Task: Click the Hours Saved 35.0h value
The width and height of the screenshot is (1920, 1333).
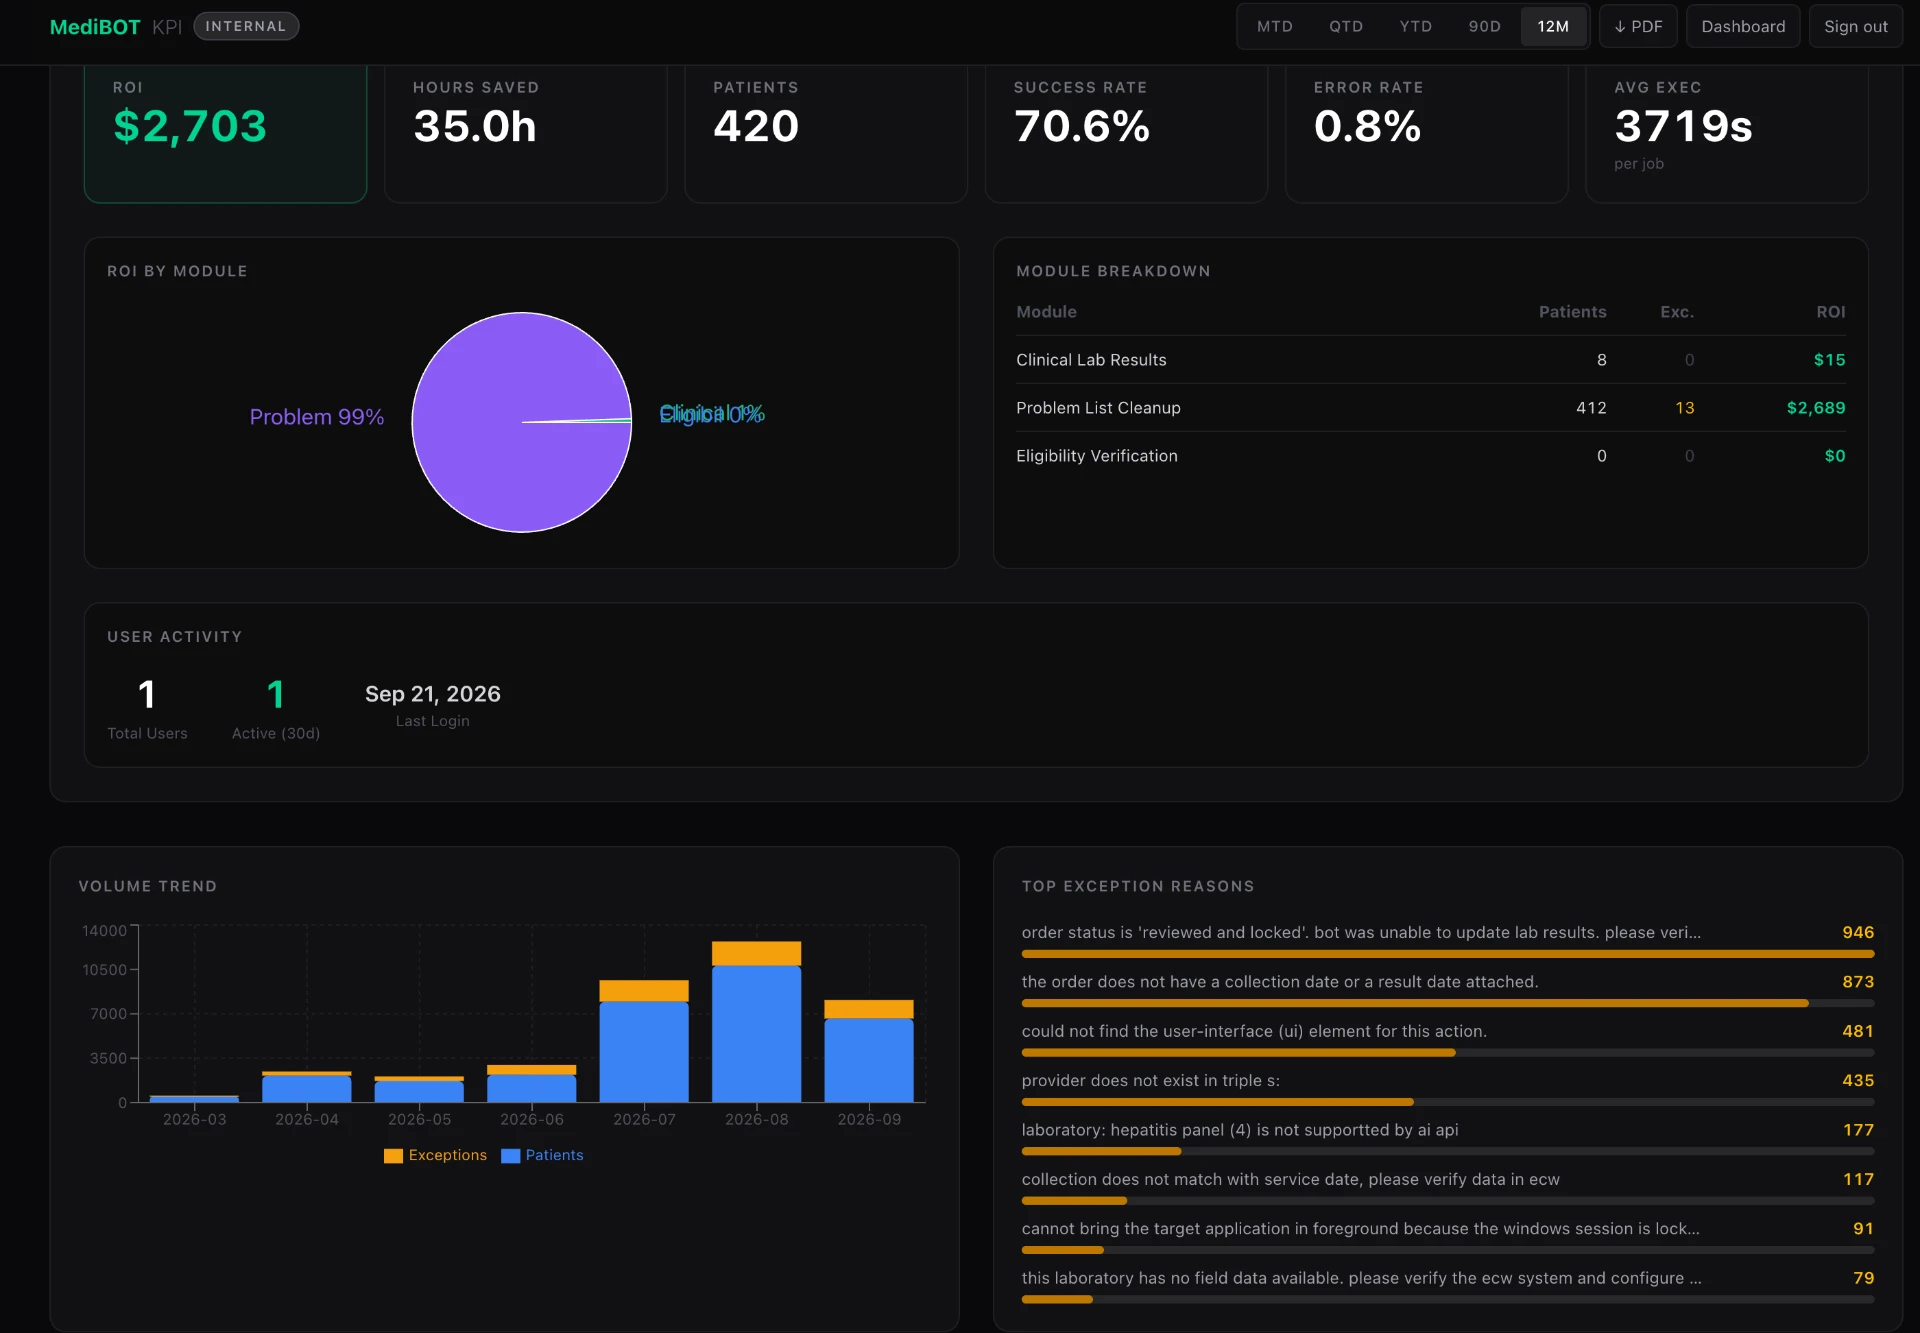Action: pos(475,127)
